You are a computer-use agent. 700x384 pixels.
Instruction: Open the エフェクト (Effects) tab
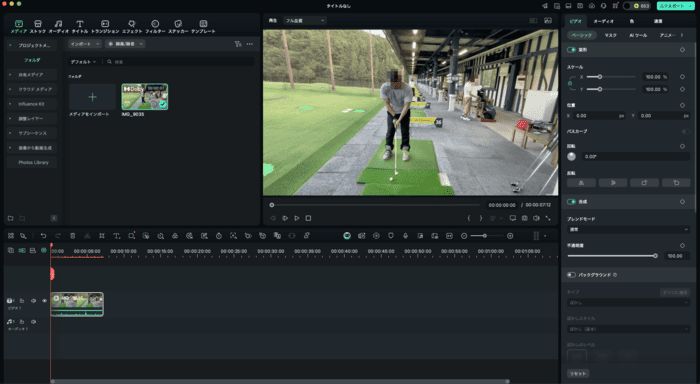tap(132, 26)
